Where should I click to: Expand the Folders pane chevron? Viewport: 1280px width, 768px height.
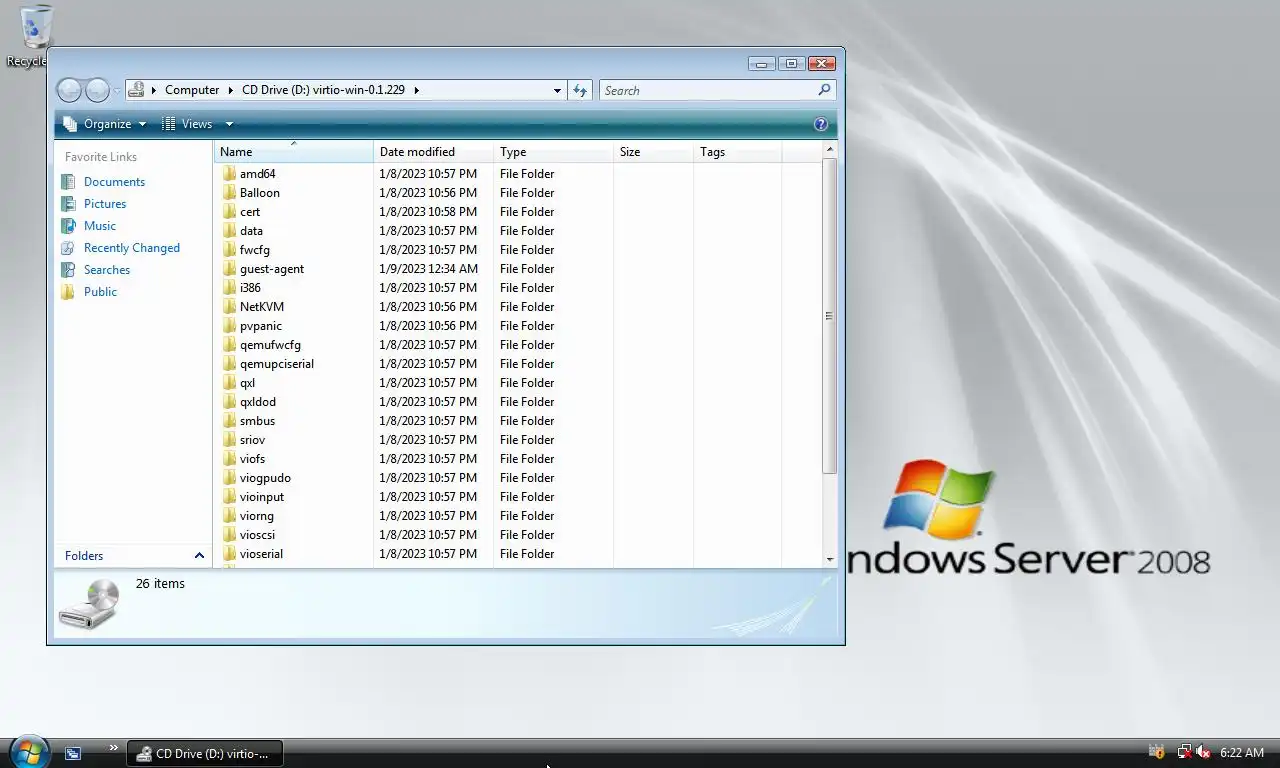[x=199, y=556]
